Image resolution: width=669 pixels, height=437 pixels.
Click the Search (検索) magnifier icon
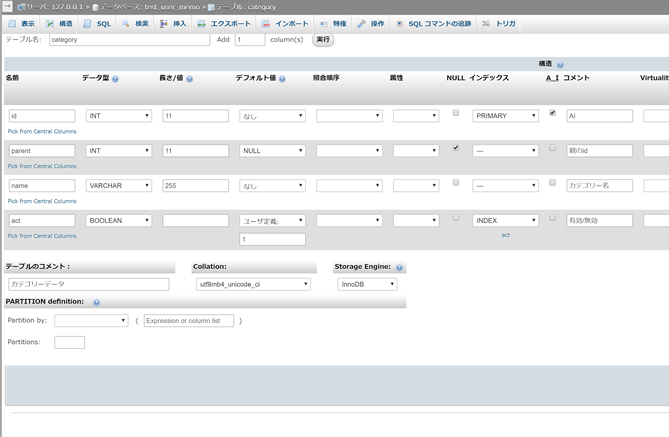(125, 23)
